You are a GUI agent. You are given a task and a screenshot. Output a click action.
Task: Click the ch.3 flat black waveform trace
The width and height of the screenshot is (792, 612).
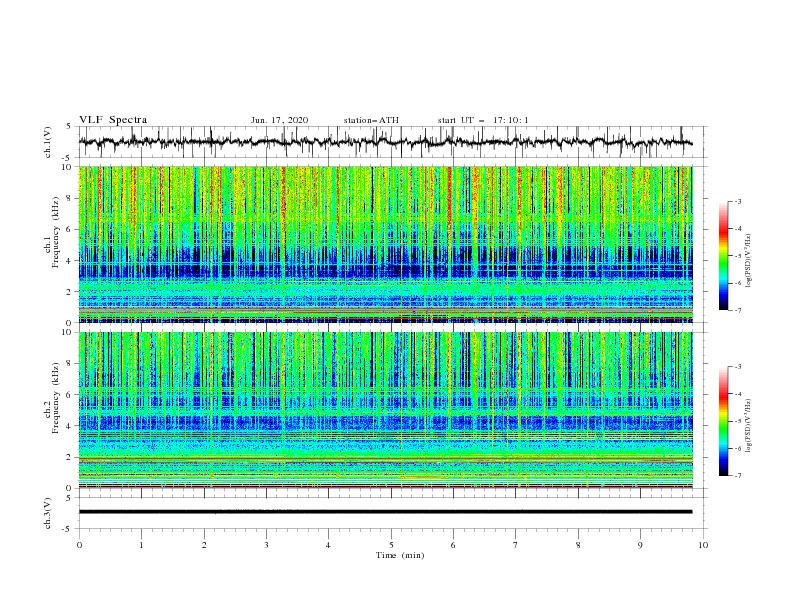click(385, 512)
